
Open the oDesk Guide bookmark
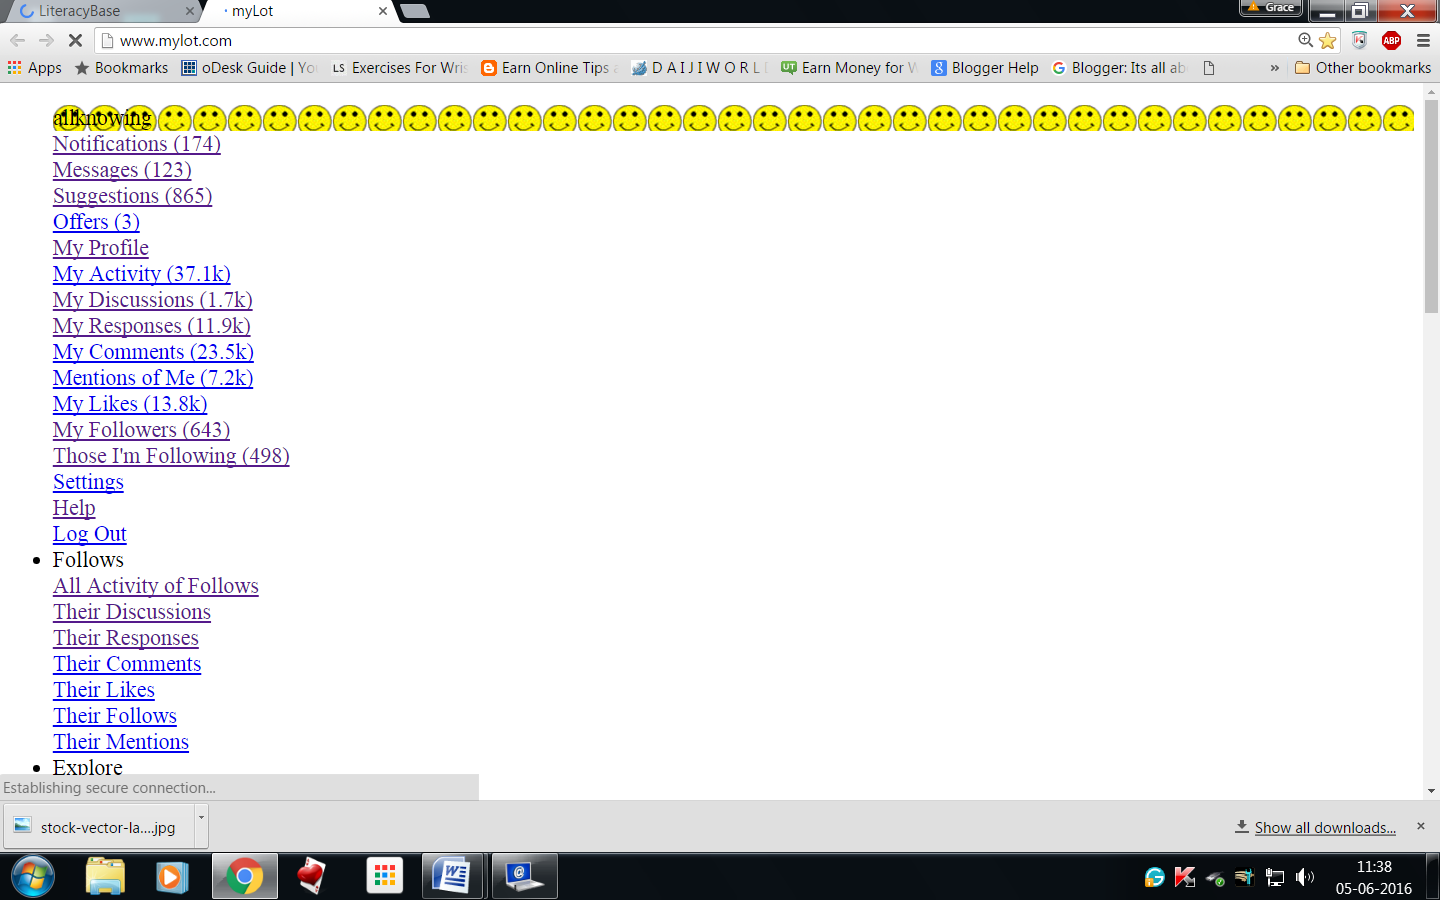pos(249,68)
